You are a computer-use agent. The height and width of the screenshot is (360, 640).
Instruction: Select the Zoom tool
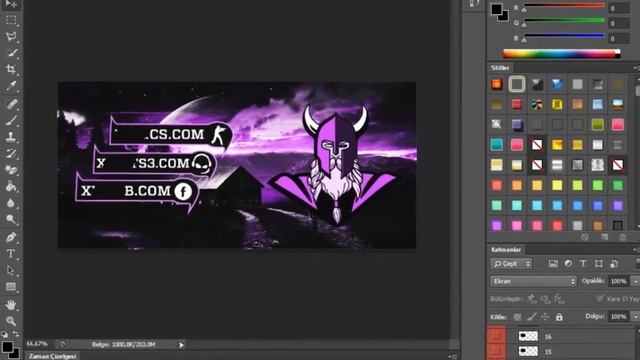tap(11, 321)
